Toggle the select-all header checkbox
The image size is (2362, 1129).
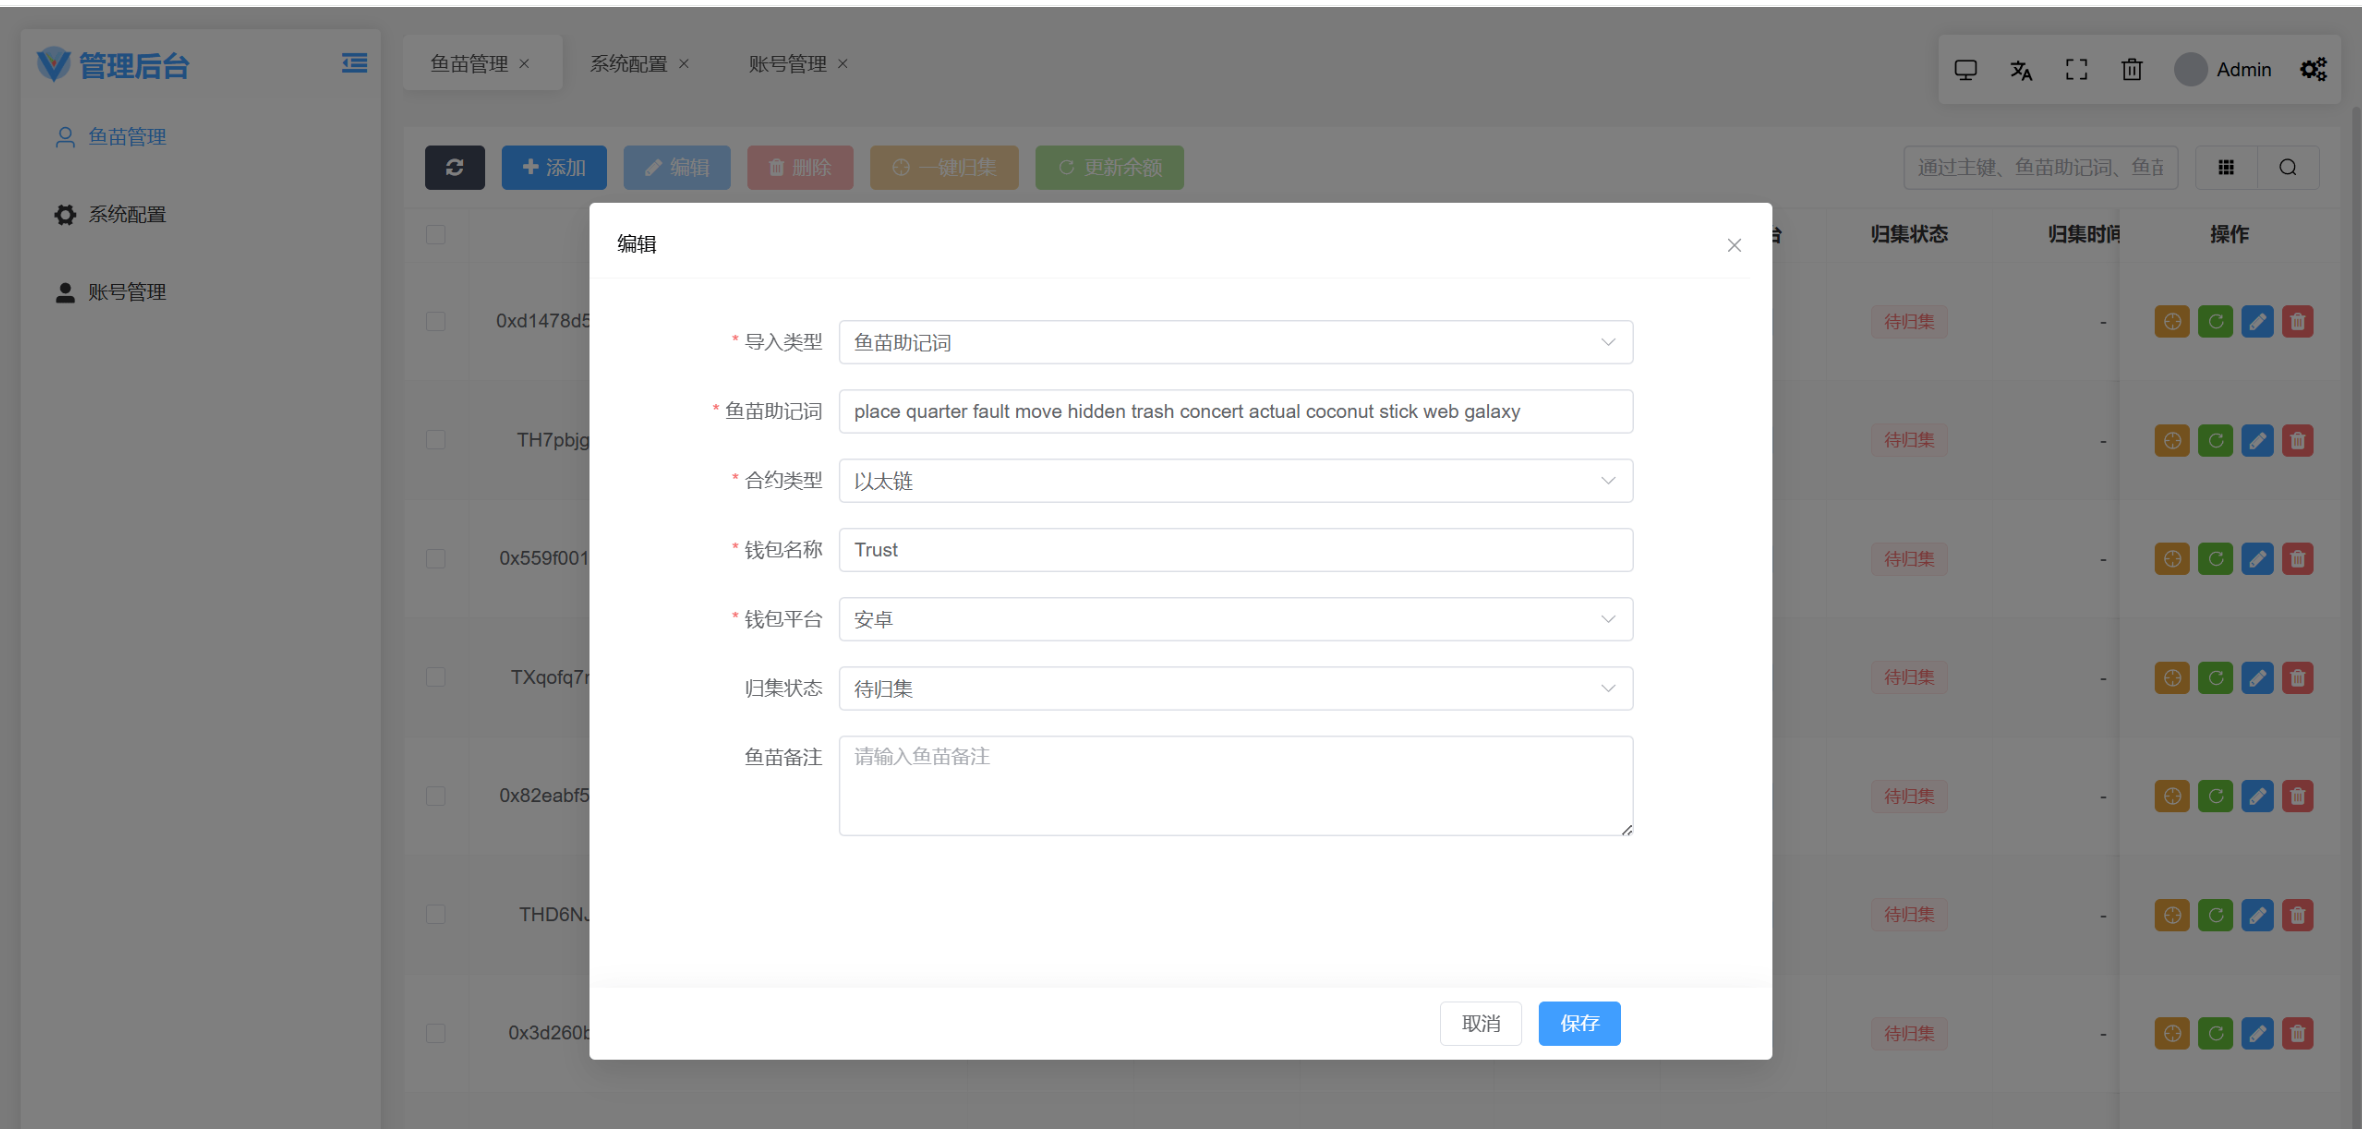click(x=436, y=234)
